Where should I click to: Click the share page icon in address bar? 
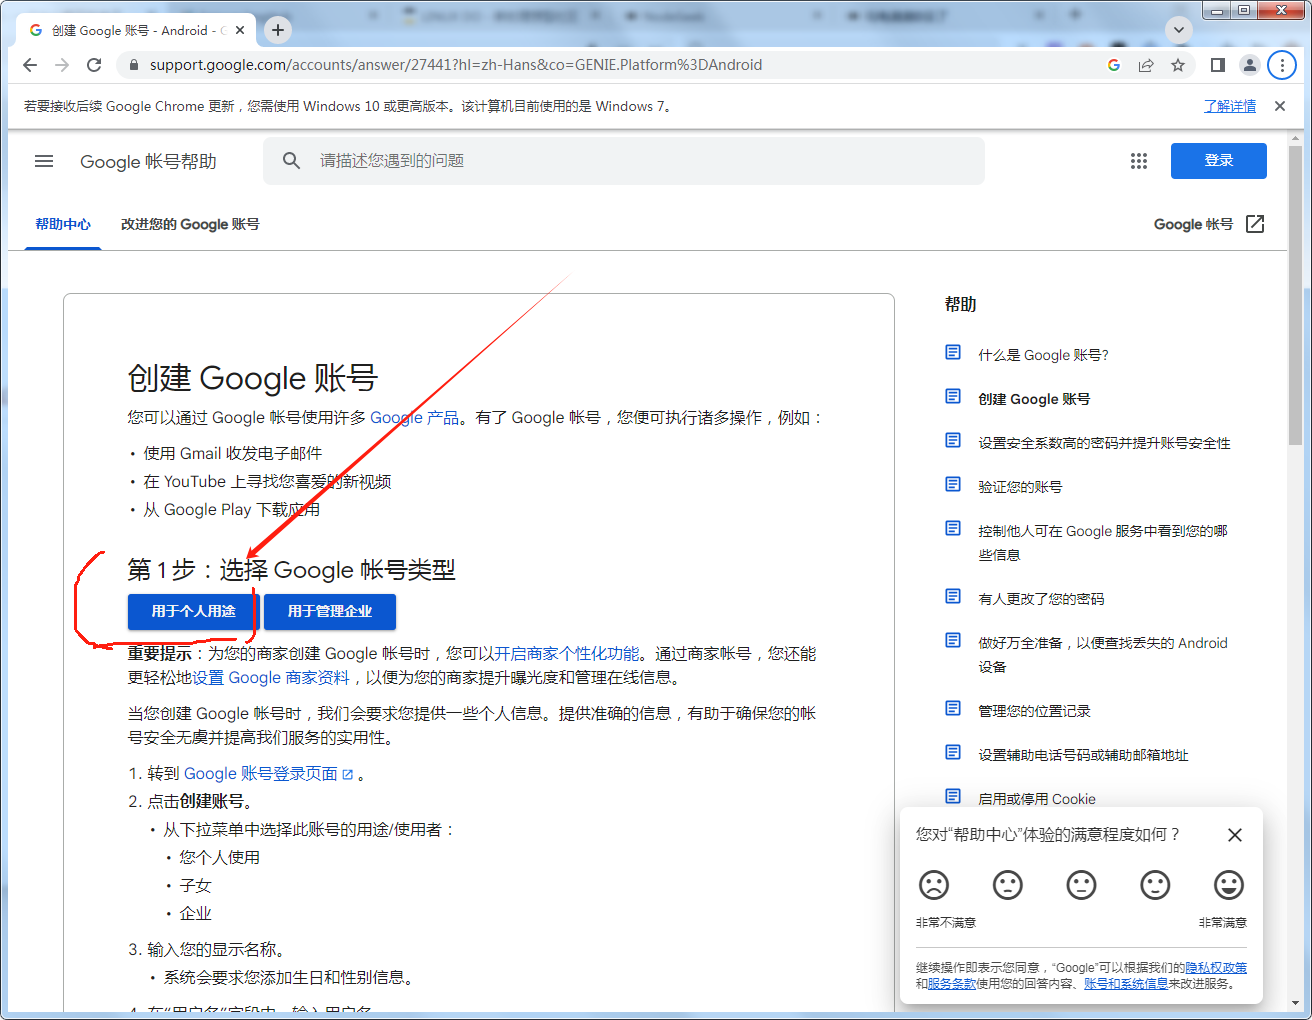click(x=1146, y=65)
